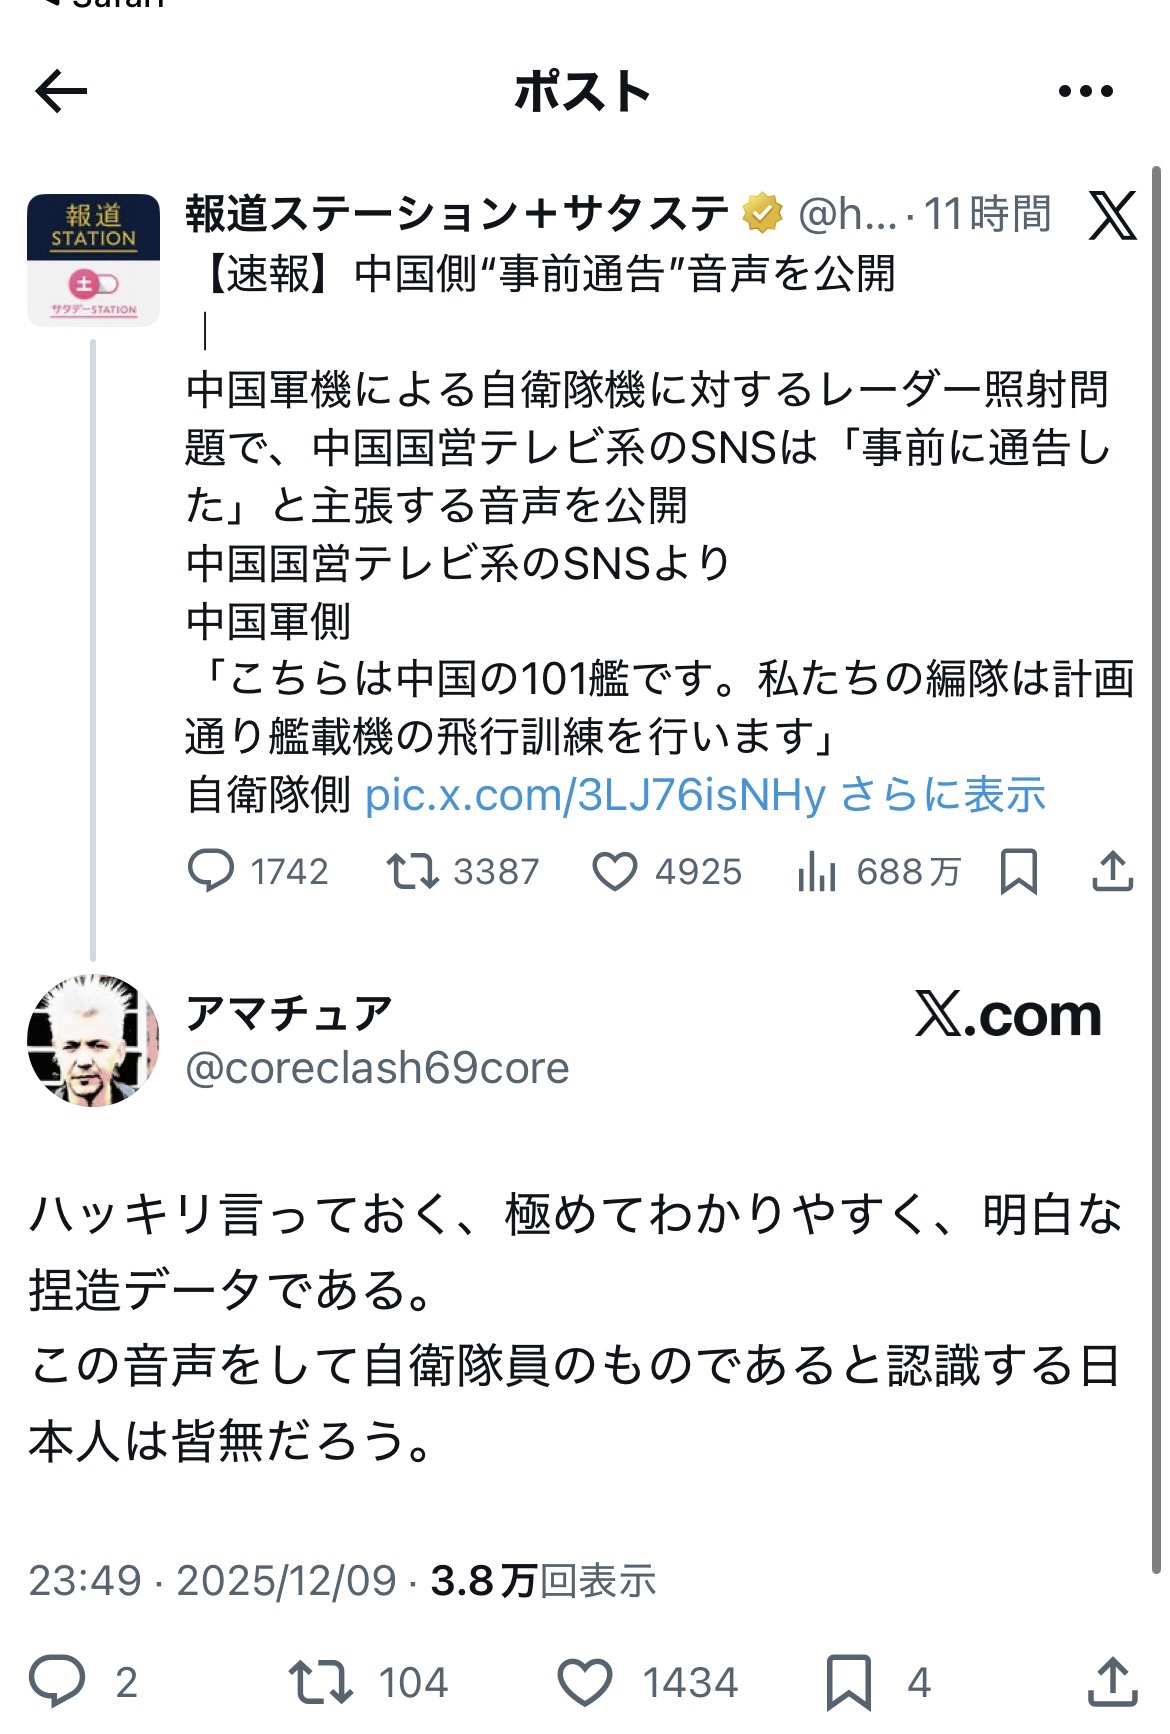Reply to アマチュア's post

point(57,1681)
